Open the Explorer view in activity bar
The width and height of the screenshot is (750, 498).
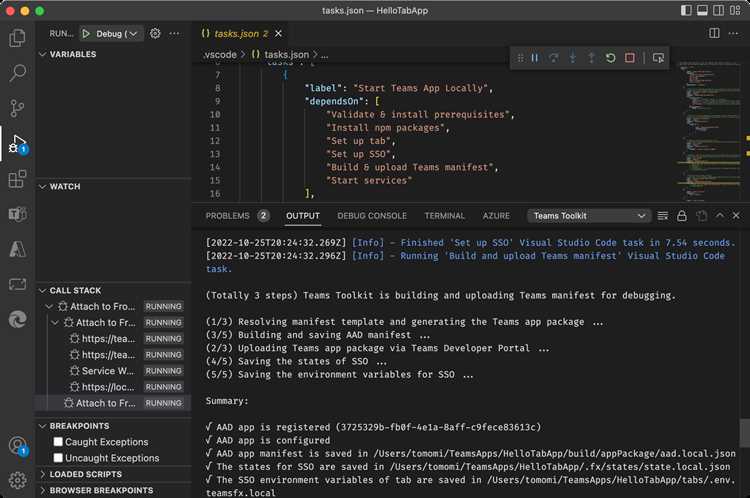click(x=17, y=38)
